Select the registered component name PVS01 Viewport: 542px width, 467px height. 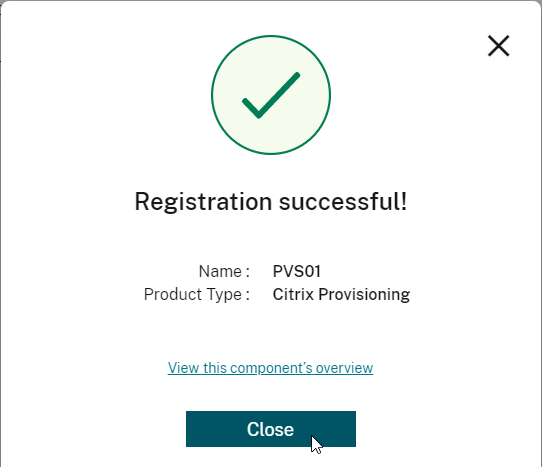pos(297,271)
